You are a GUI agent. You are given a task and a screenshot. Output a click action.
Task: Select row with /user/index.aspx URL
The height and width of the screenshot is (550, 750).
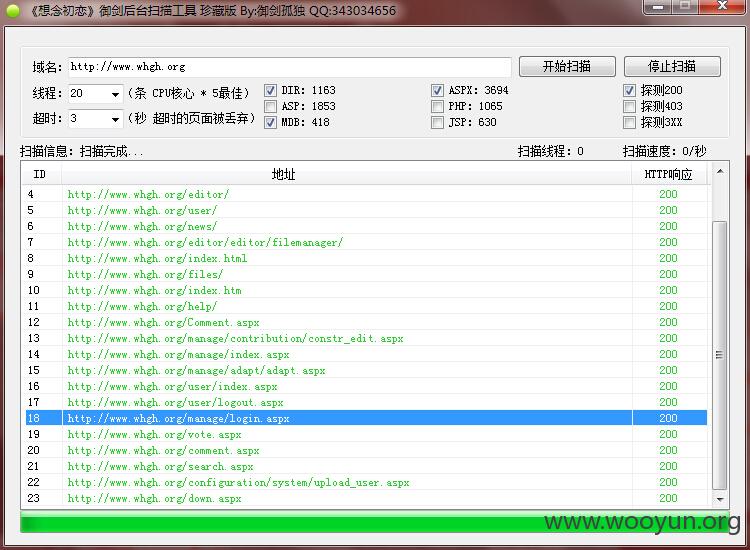pos(366,386)
